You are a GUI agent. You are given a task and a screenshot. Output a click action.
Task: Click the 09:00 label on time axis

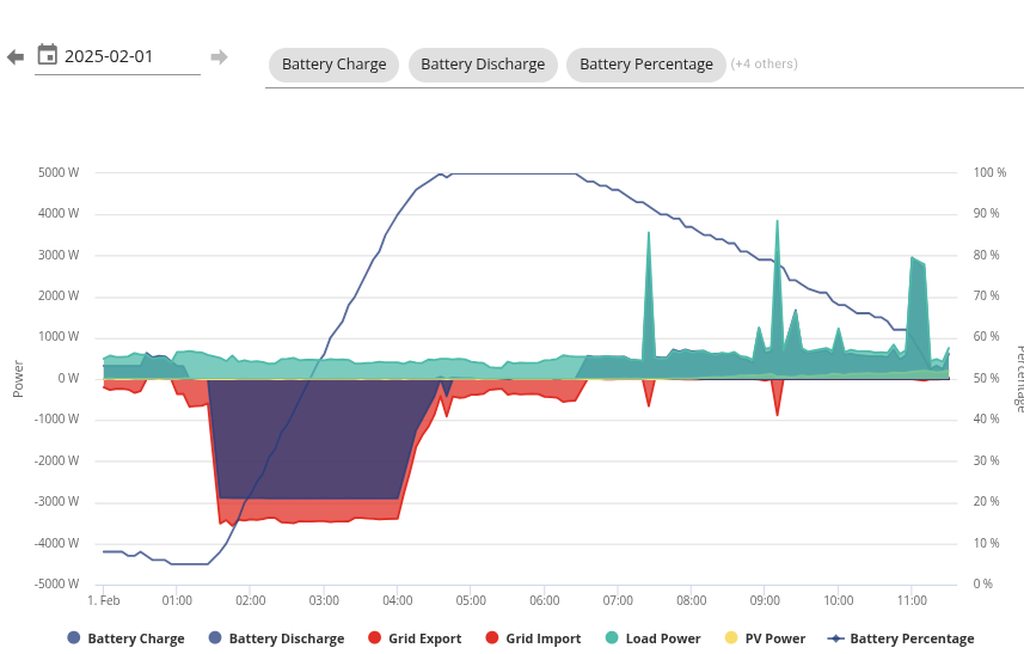pos(765,601)
